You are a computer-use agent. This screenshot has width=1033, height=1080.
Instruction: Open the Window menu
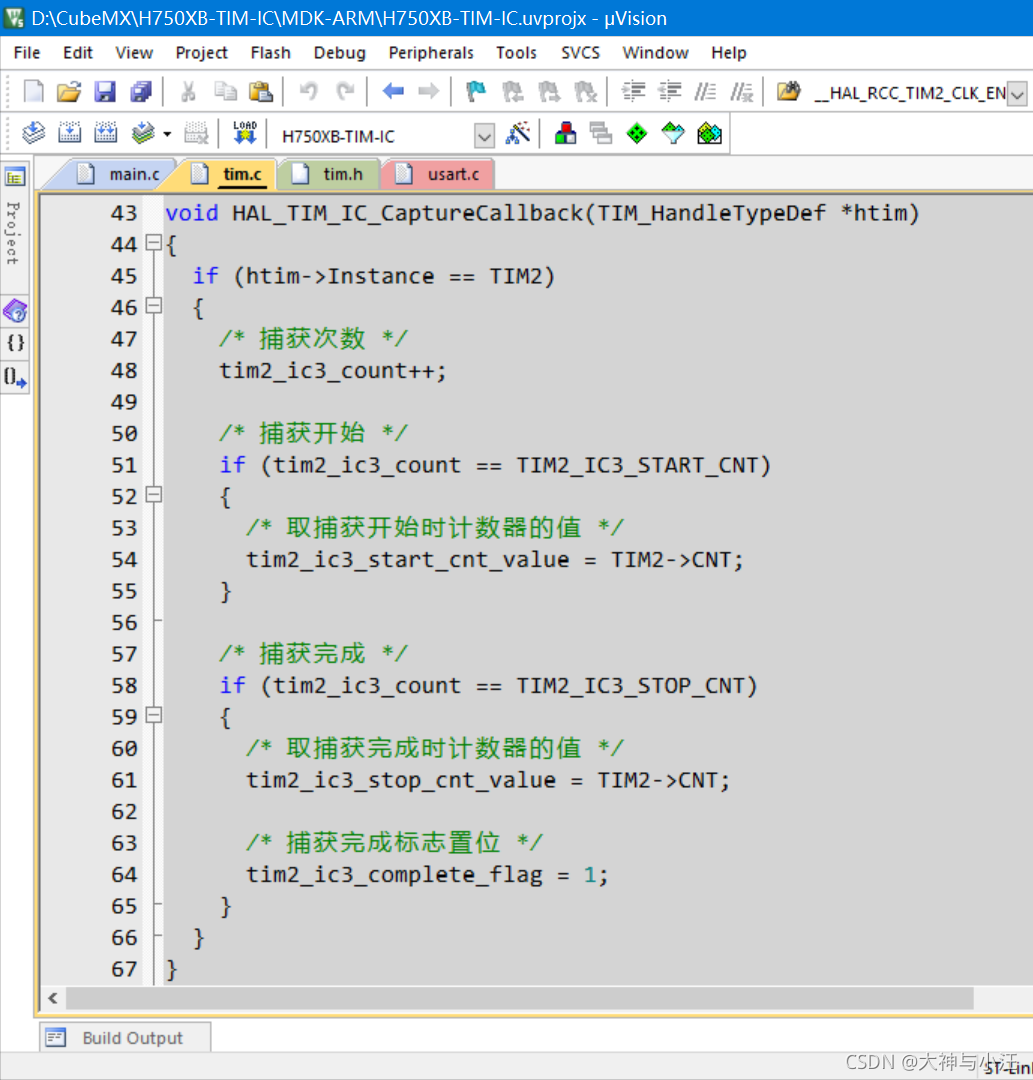pyautogui.click(x=656, y=53)
